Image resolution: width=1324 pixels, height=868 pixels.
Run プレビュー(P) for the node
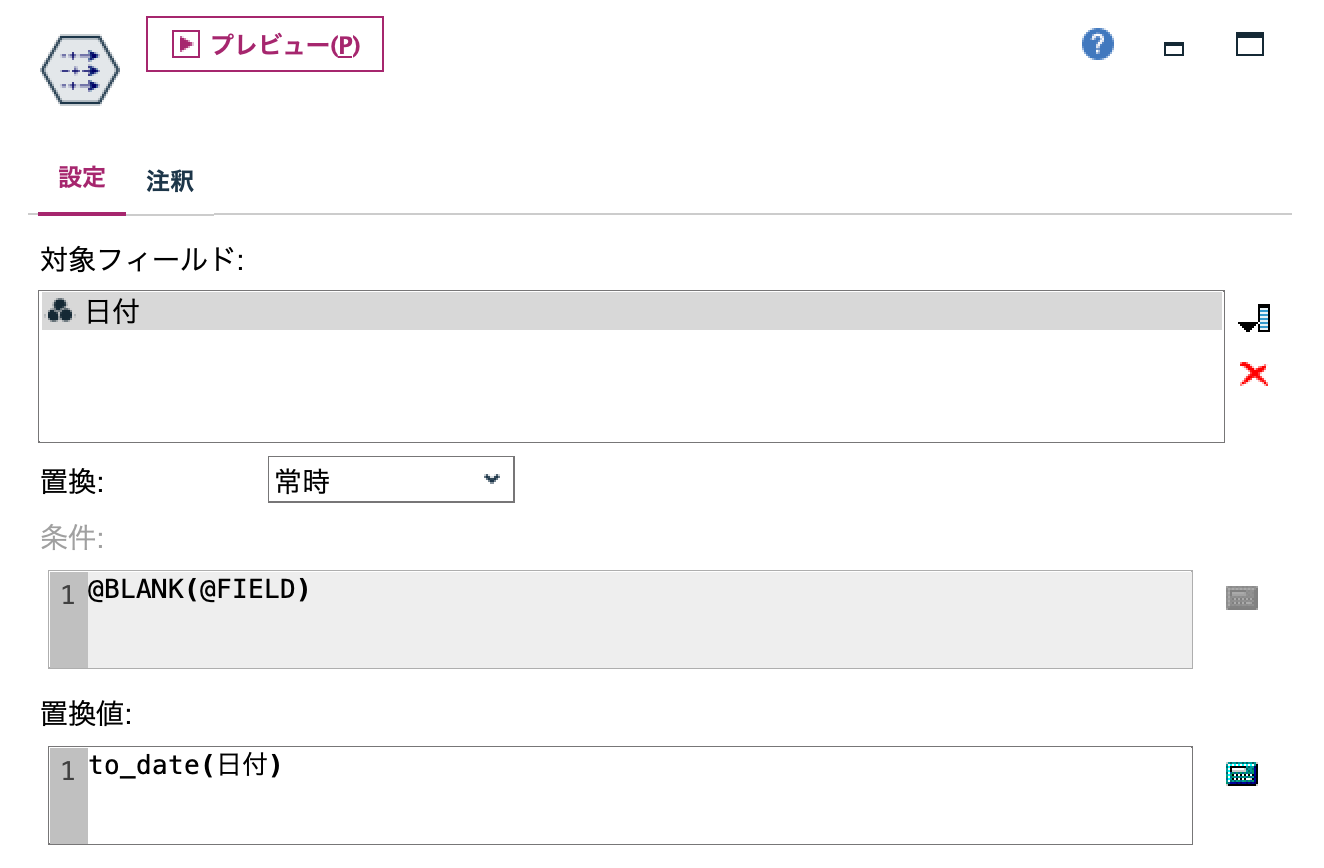pos(264,44)
